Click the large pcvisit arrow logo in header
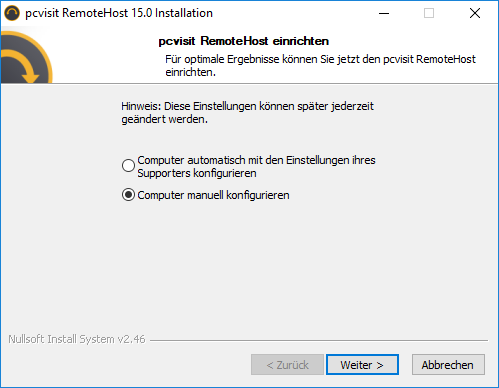The width and height of the screenshot is (499, 388). pyautogui.click(x=26, y=57)
